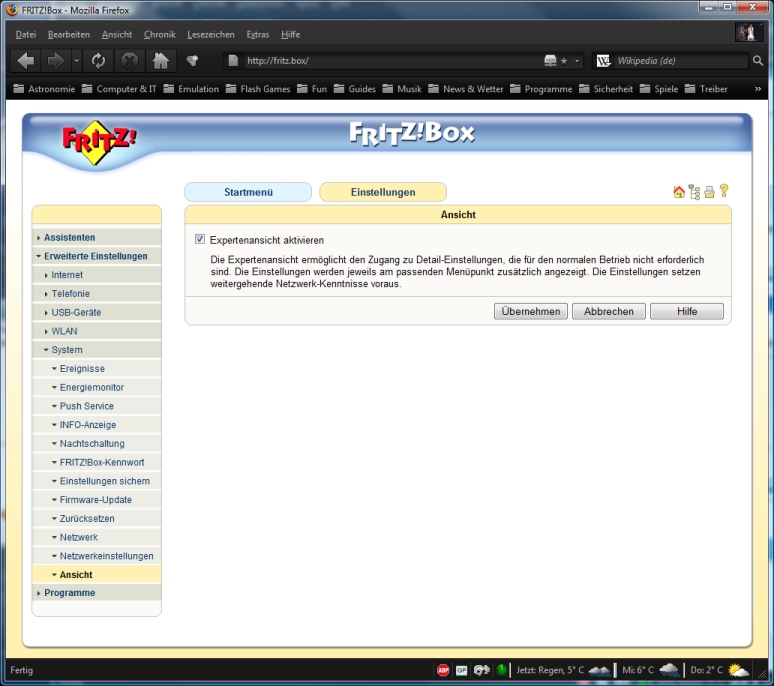
Task: Click the gem icon beside home button
Action: click(x=192, y=61)
